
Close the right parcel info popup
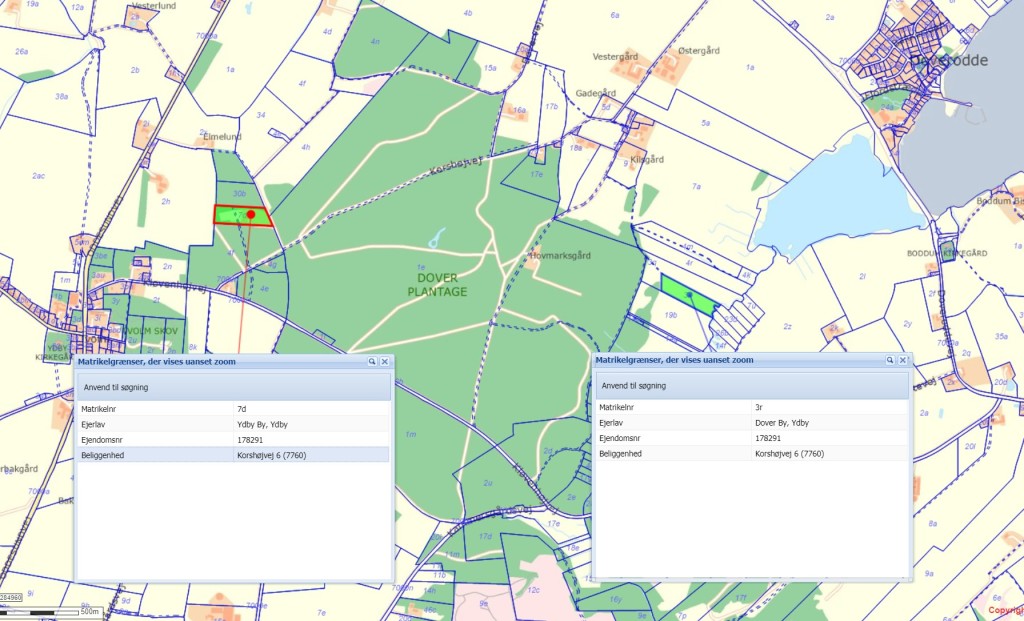pos(902,360)
